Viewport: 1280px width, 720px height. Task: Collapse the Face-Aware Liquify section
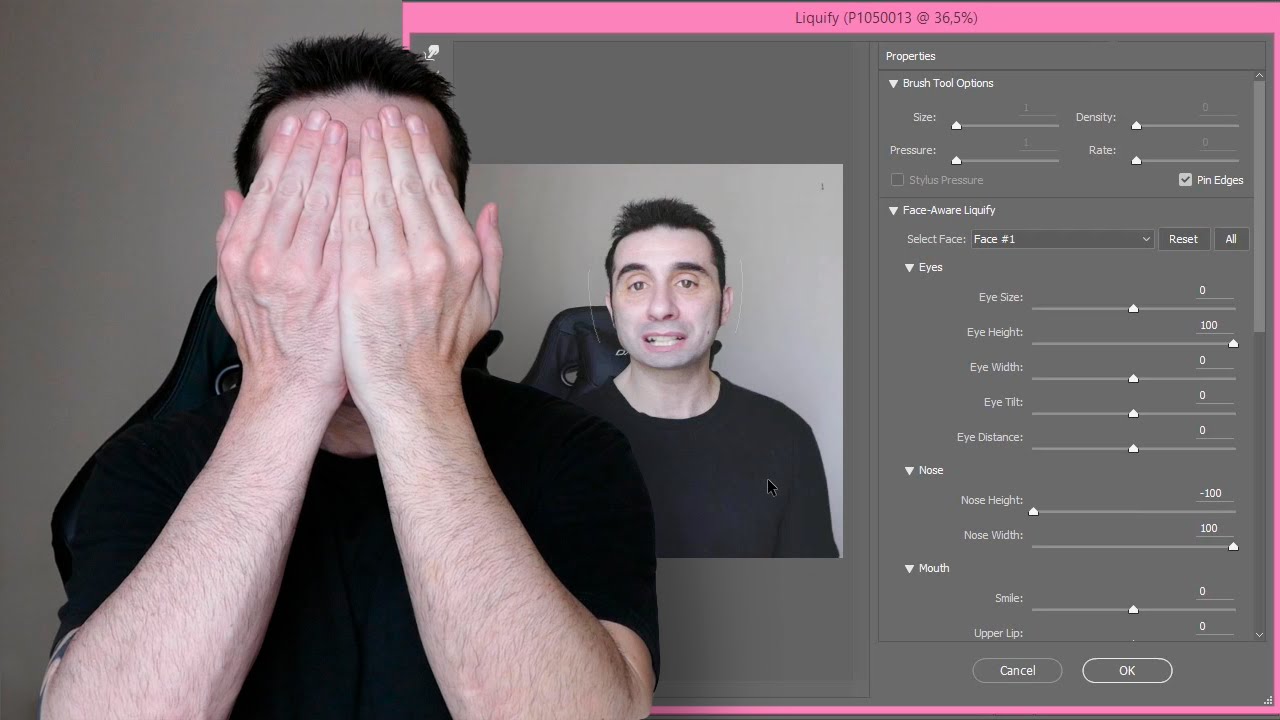[893, 211]
